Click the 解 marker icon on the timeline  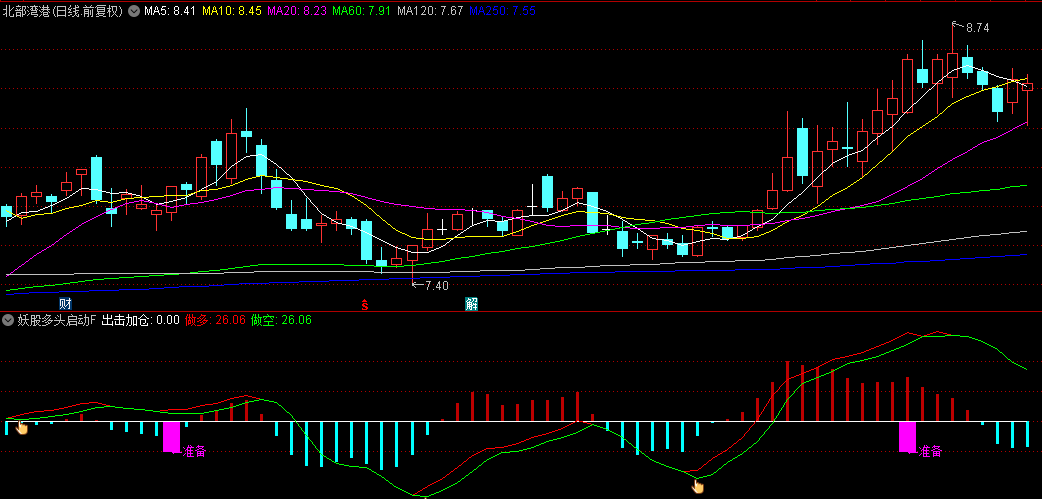[471, 304]
